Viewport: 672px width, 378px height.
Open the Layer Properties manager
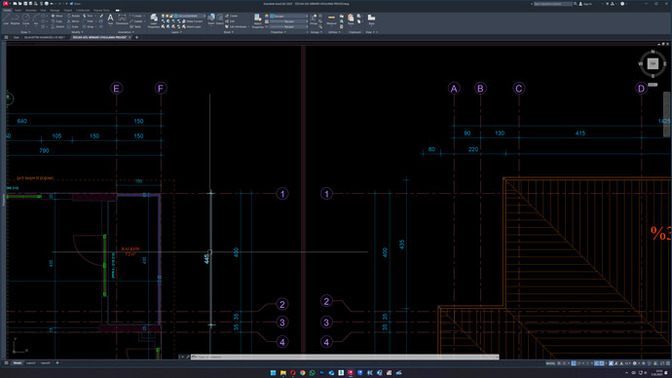[153, 20]
